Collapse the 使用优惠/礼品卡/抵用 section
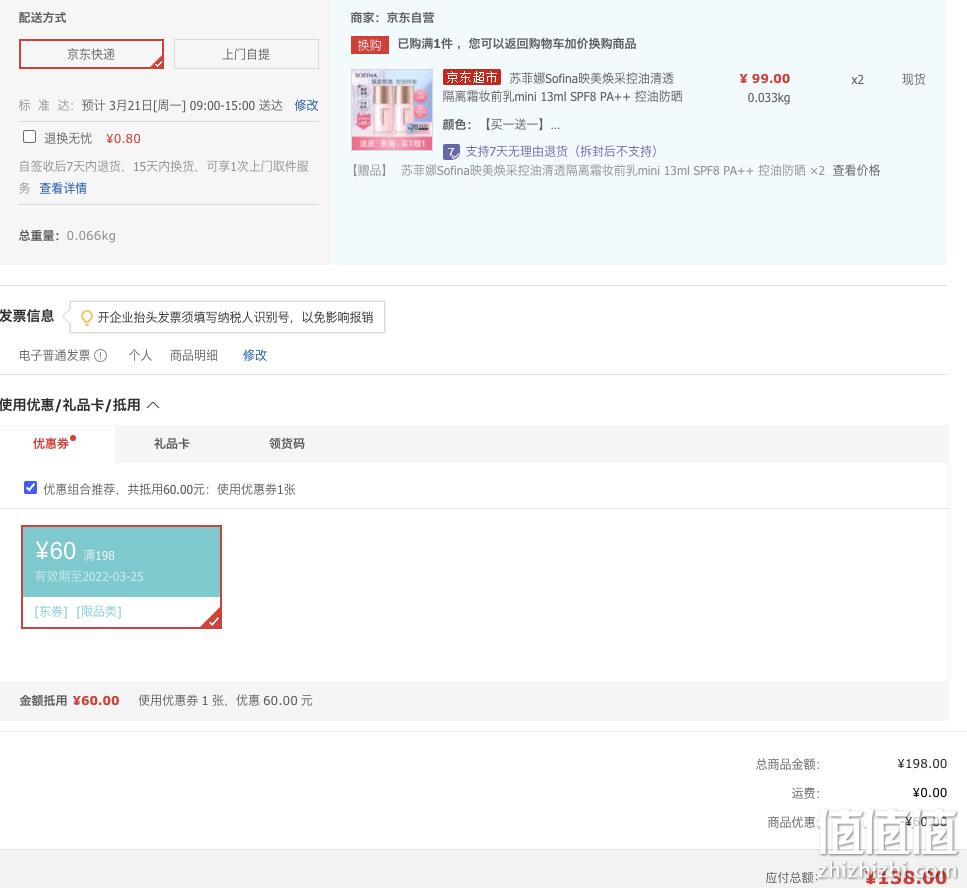Screen dimensions: 967x888 [154, 405]
